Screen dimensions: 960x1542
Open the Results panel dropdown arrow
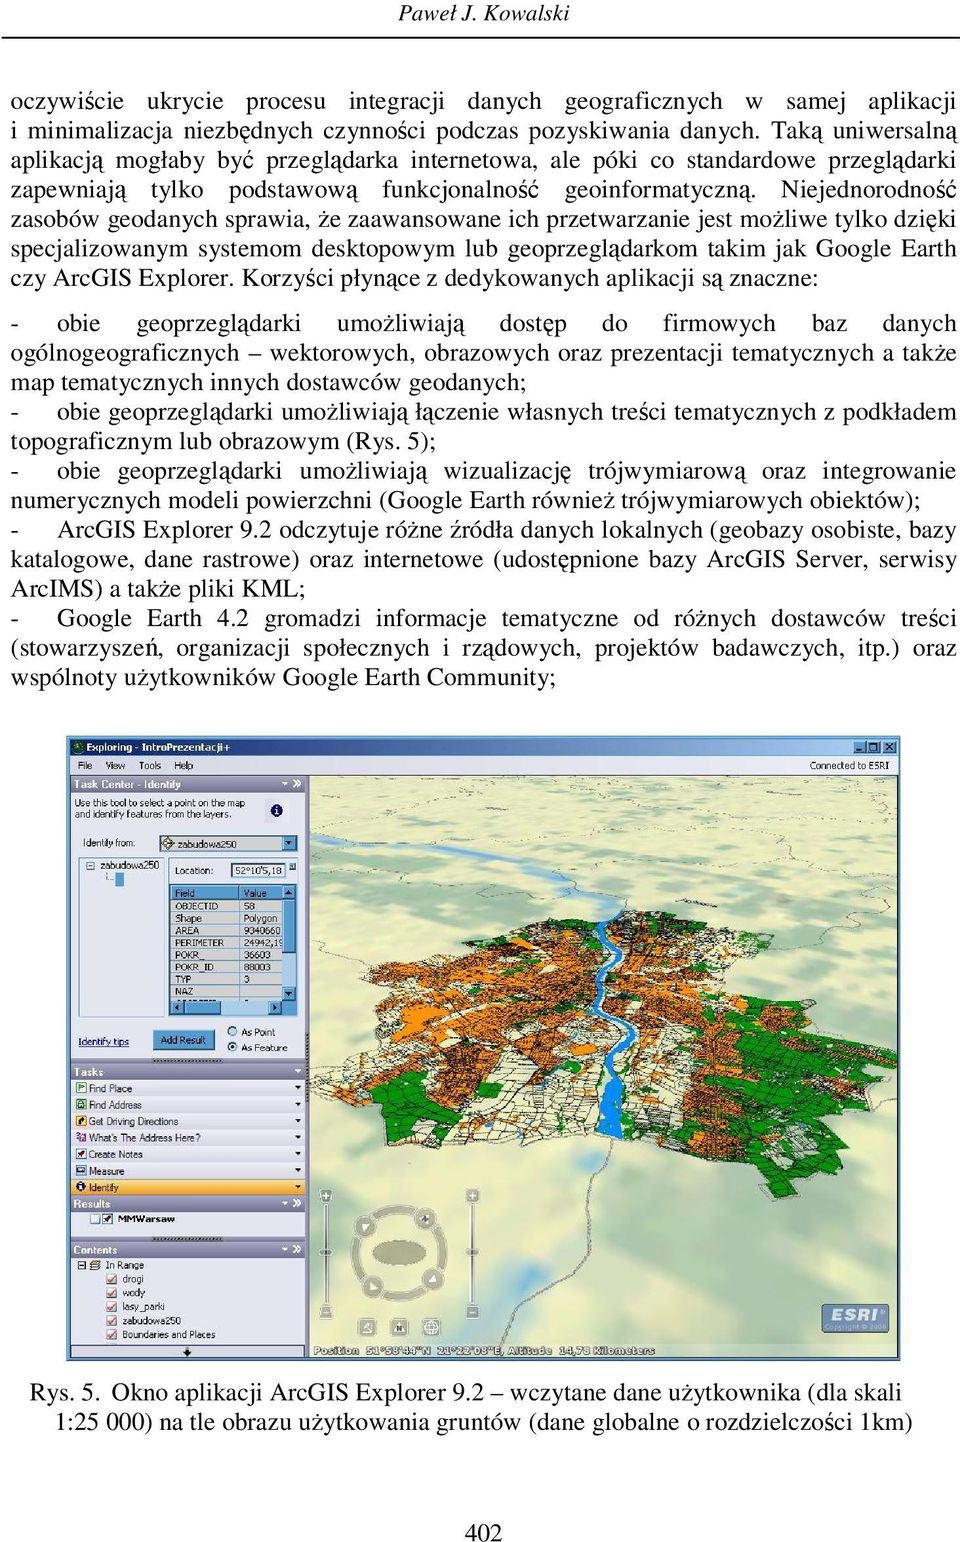coord(285,1203)
